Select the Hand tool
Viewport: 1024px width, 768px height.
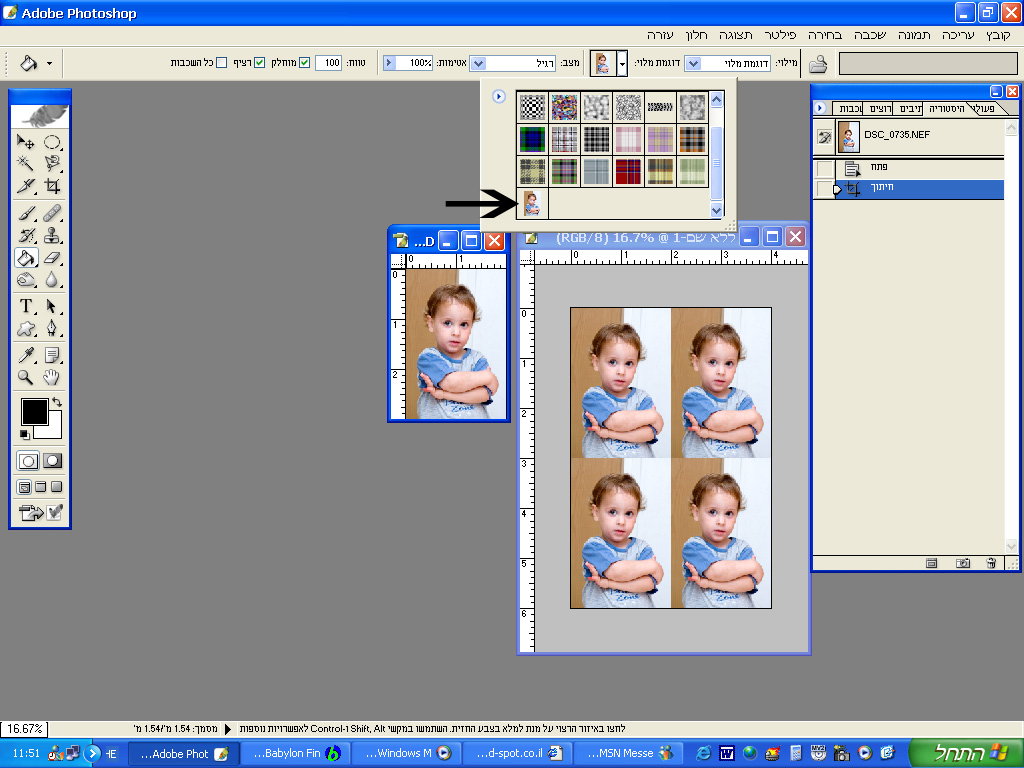[52, 377]
